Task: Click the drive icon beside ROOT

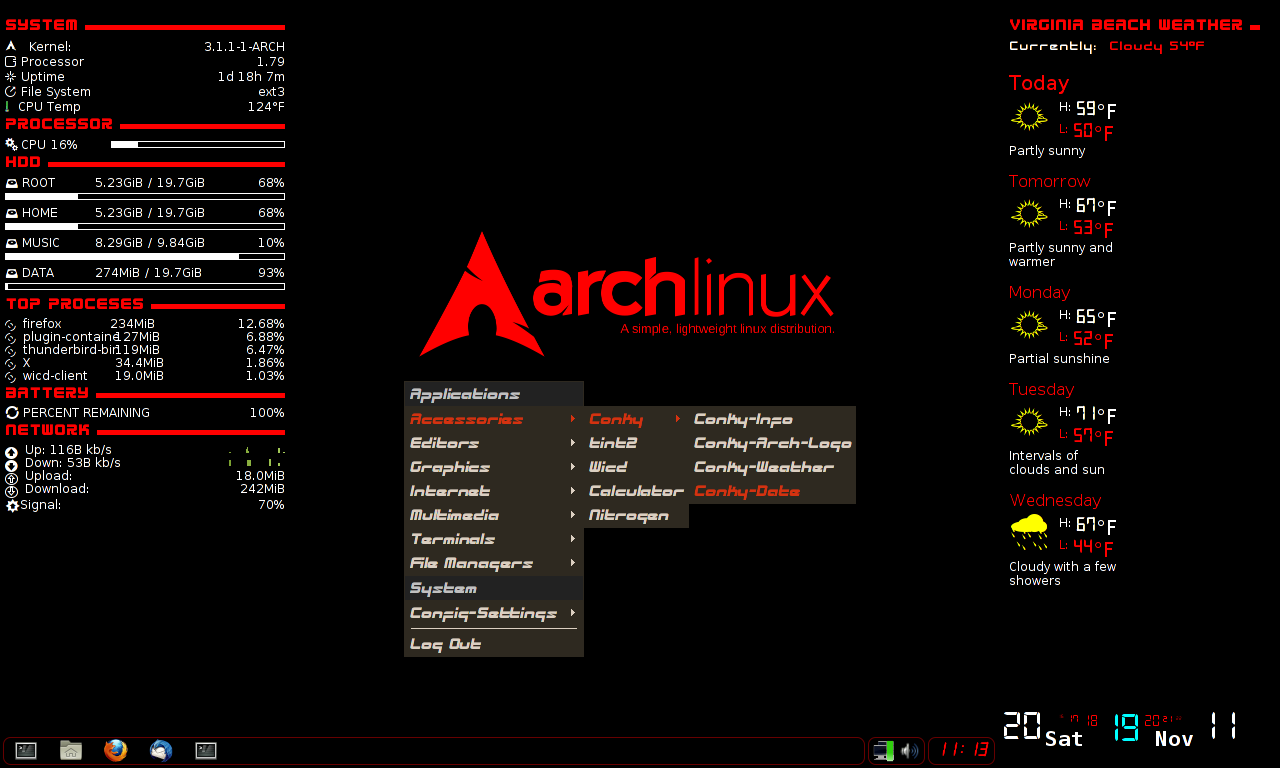Action: (x=12, y=184)
